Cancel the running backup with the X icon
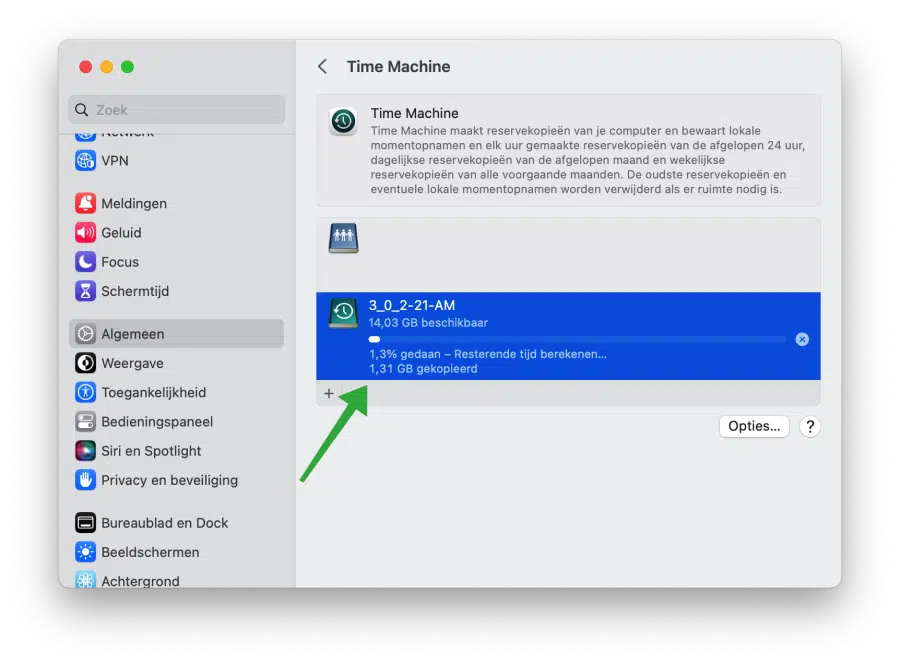 (x=802, y=340)
